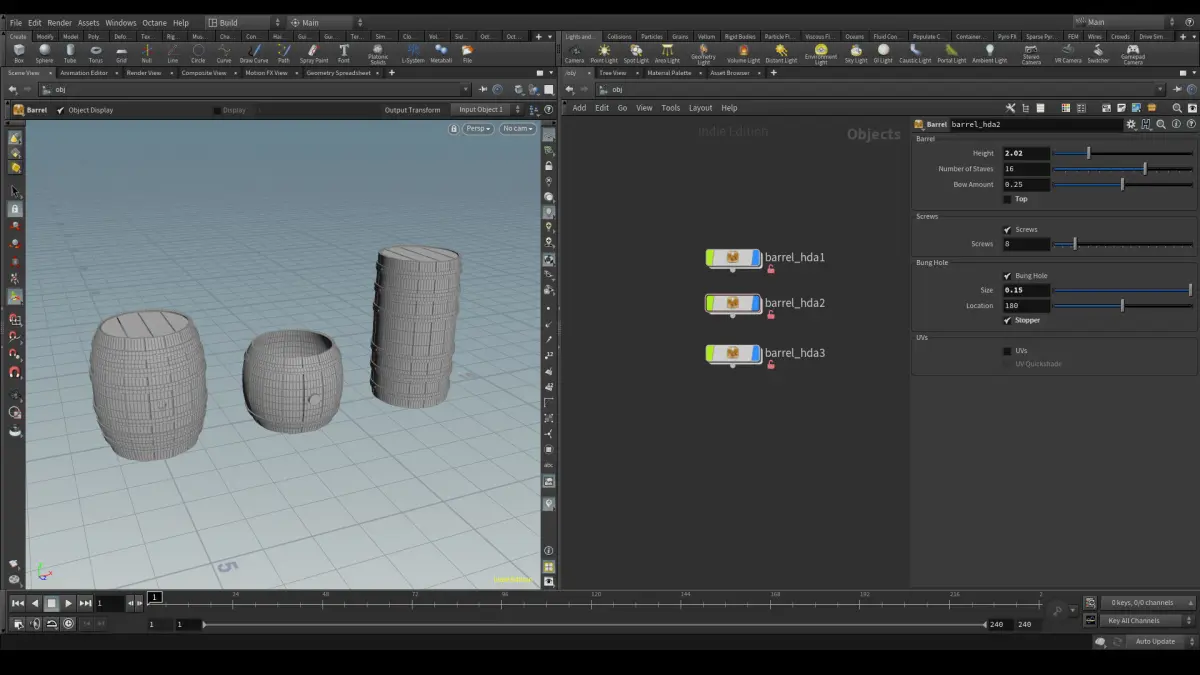Open the Layout menu in network editor
Viewport: 1200px width, 675px height.
coord(700,108)
